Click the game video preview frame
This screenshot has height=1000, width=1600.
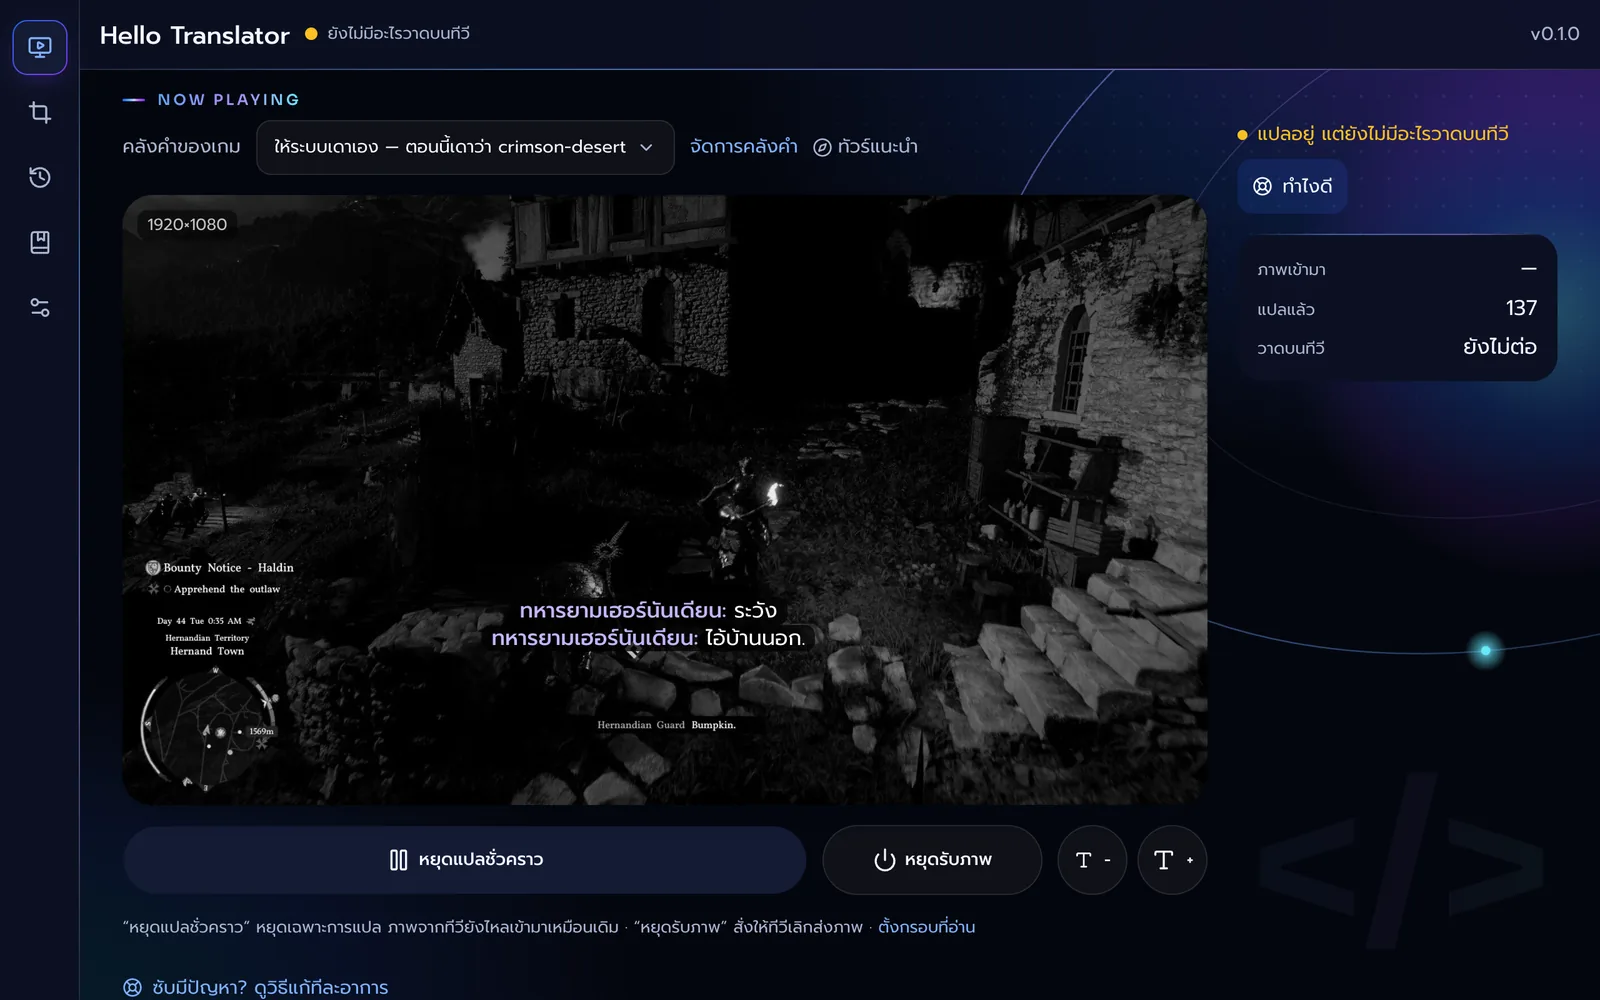point(665,500)
